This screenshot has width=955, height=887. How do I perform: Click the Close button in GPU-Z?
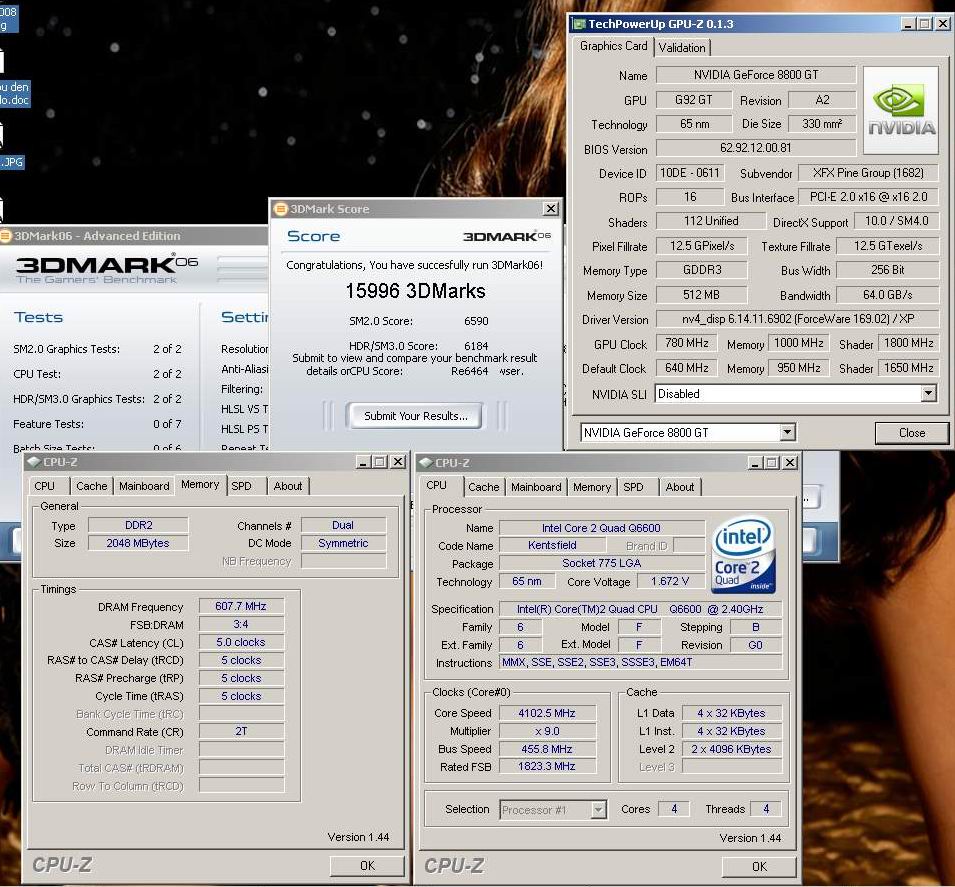click(912, 433)
